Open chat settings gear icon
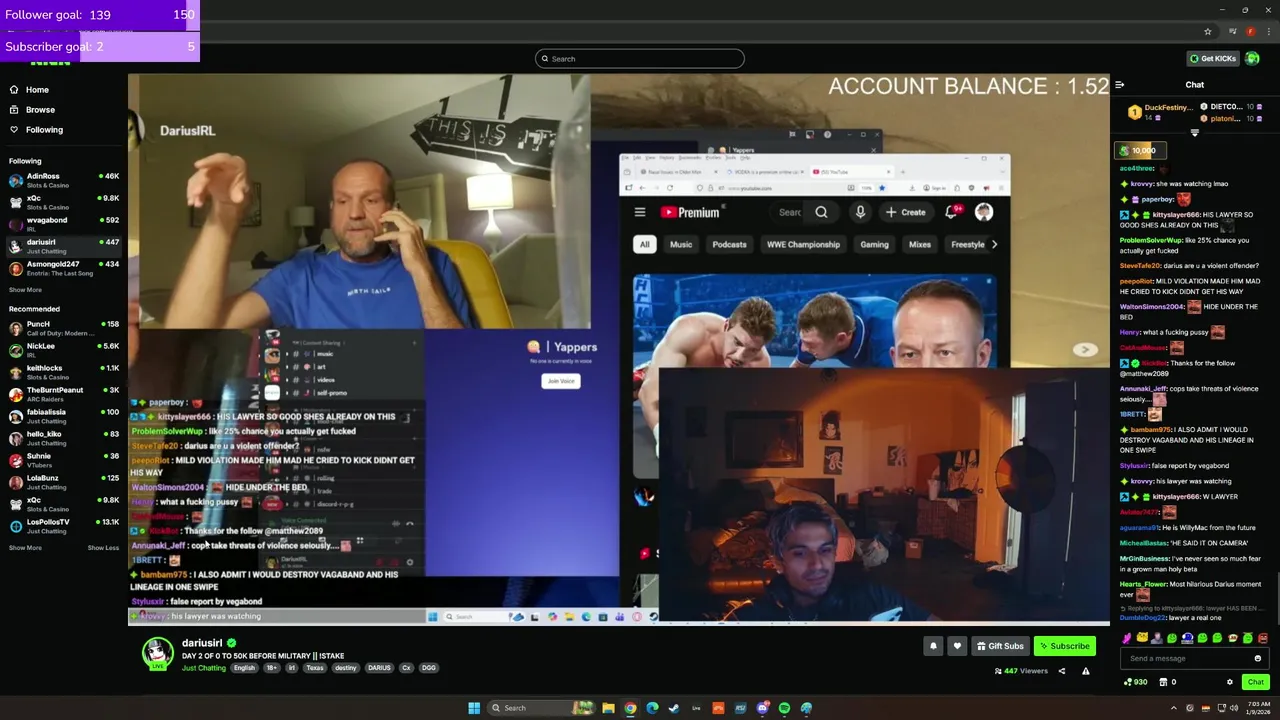This screenshot has width=1280, height=720. [x=1230, y=683]
